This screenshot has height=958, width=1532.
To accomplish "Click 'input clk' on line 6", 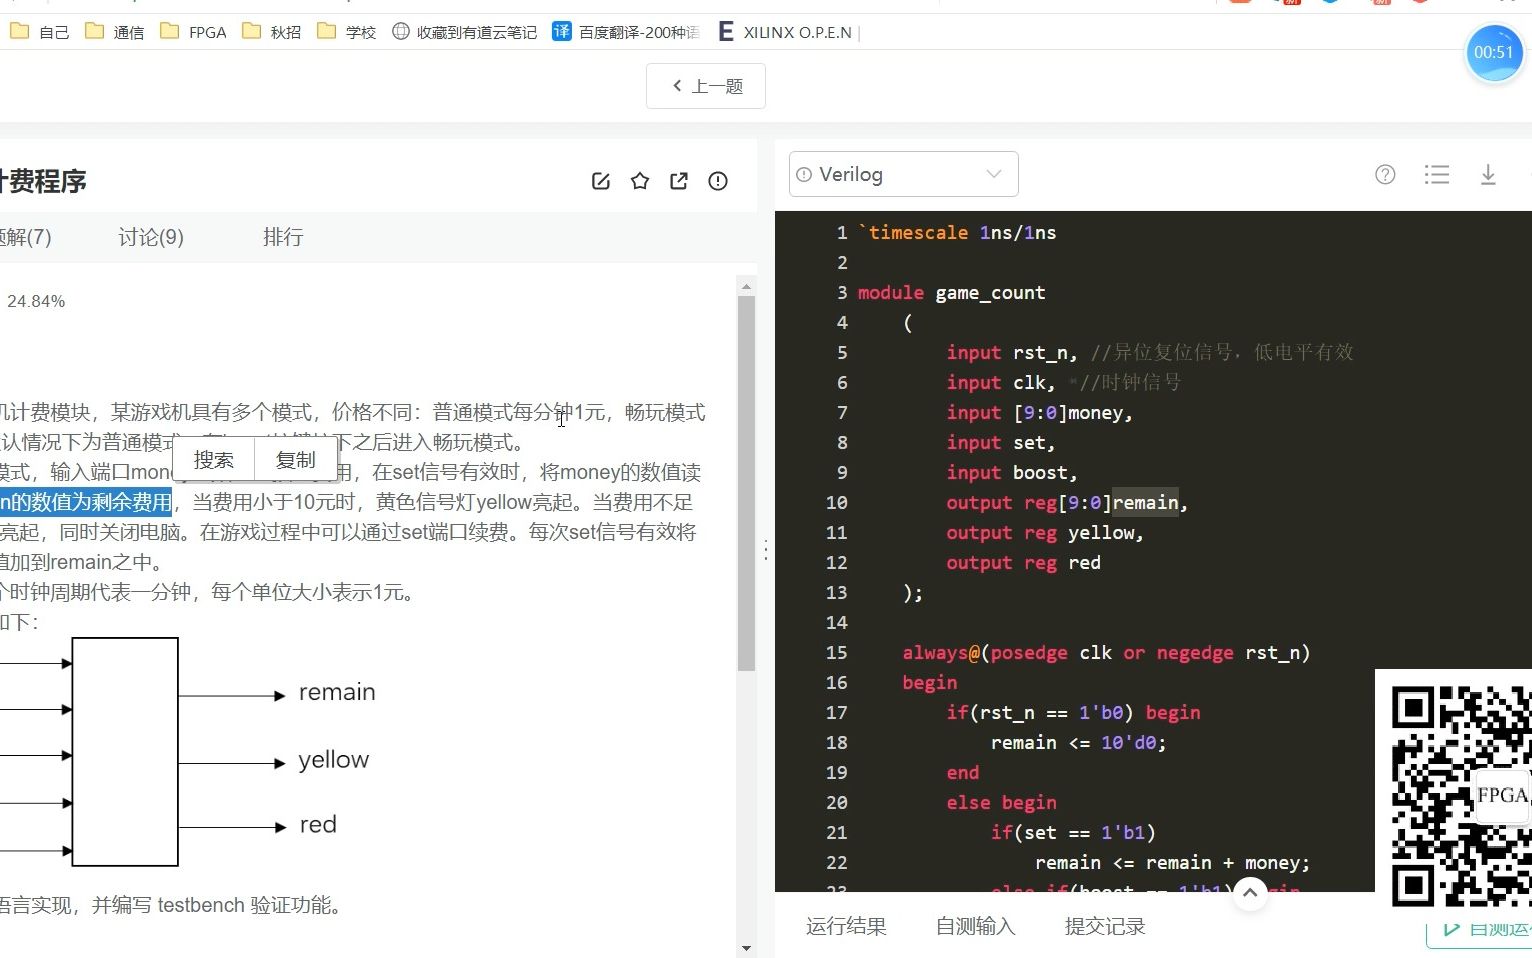I will pyautogui.click(x=1000, y=382).
